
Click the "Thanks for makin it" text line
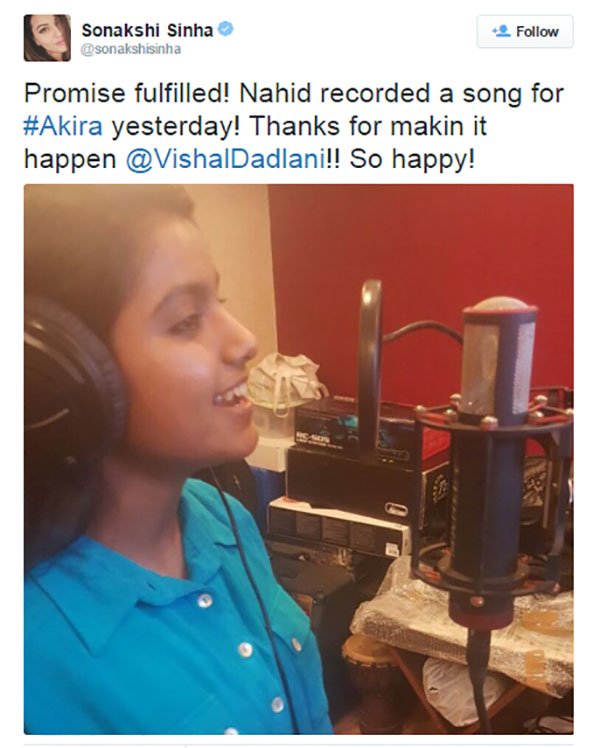coord(368,126)
